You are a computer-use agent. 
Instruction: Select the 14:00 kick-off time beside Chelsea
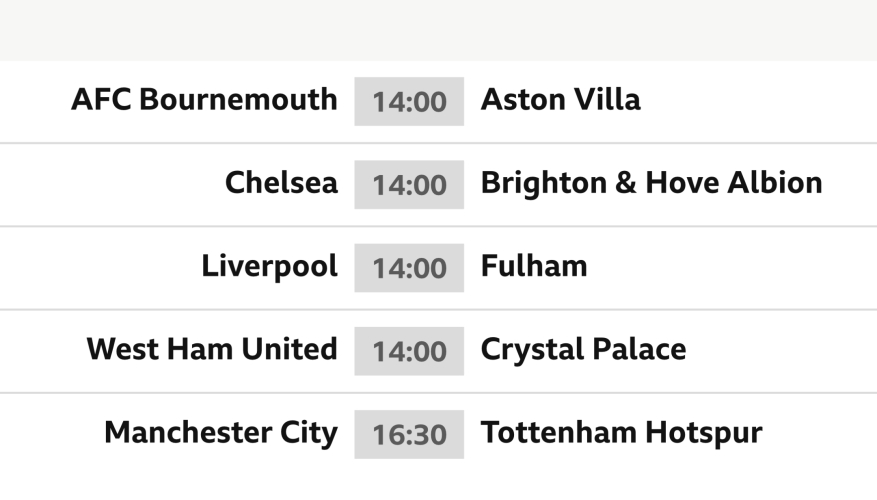409,184
